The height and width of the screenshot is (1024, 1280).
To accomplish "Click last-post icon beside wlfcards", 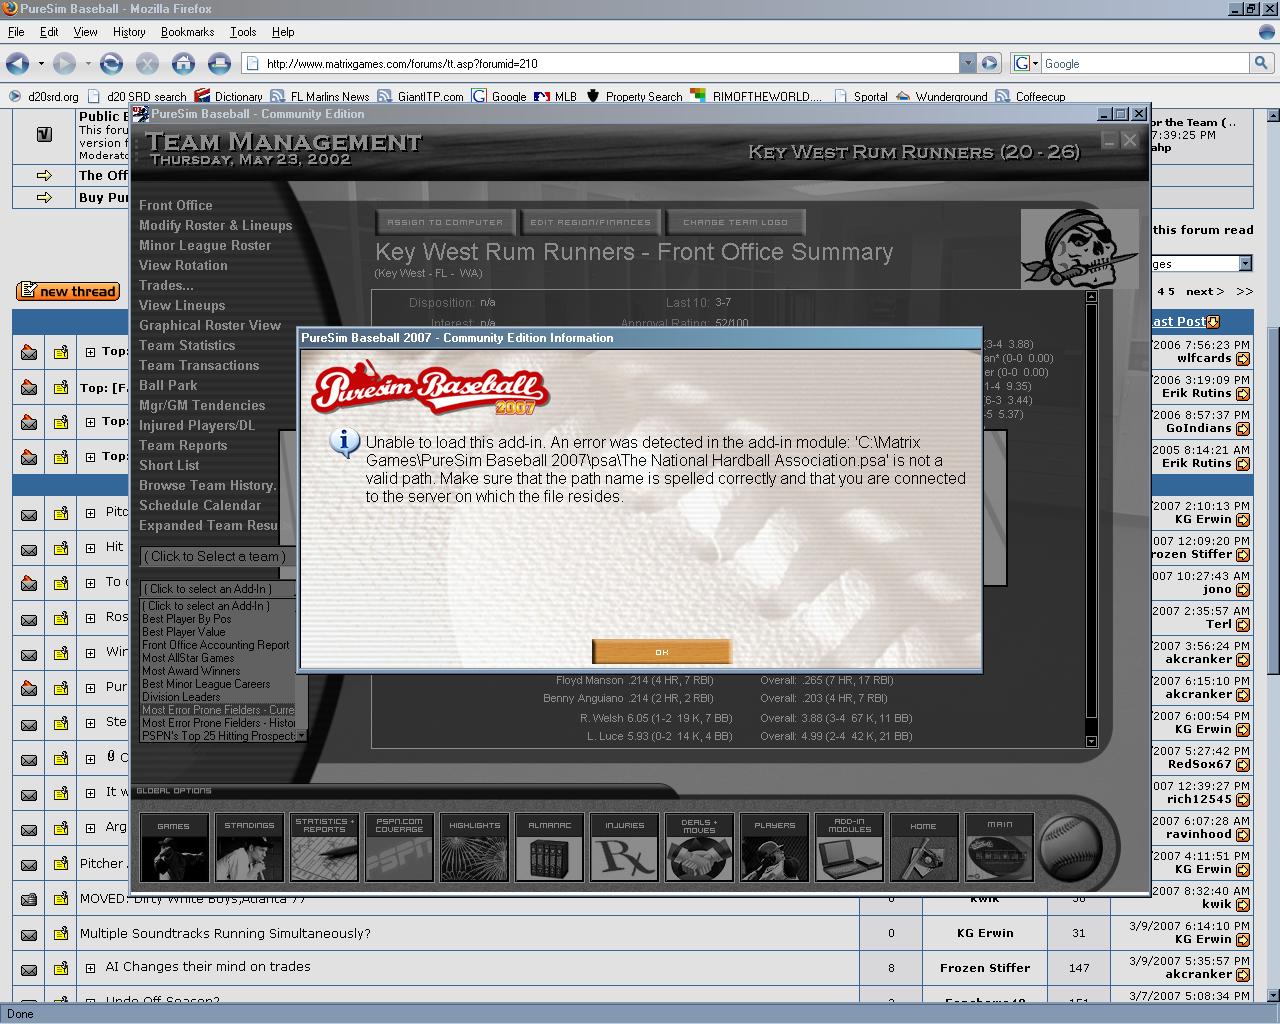I will tap(1242, 358).
